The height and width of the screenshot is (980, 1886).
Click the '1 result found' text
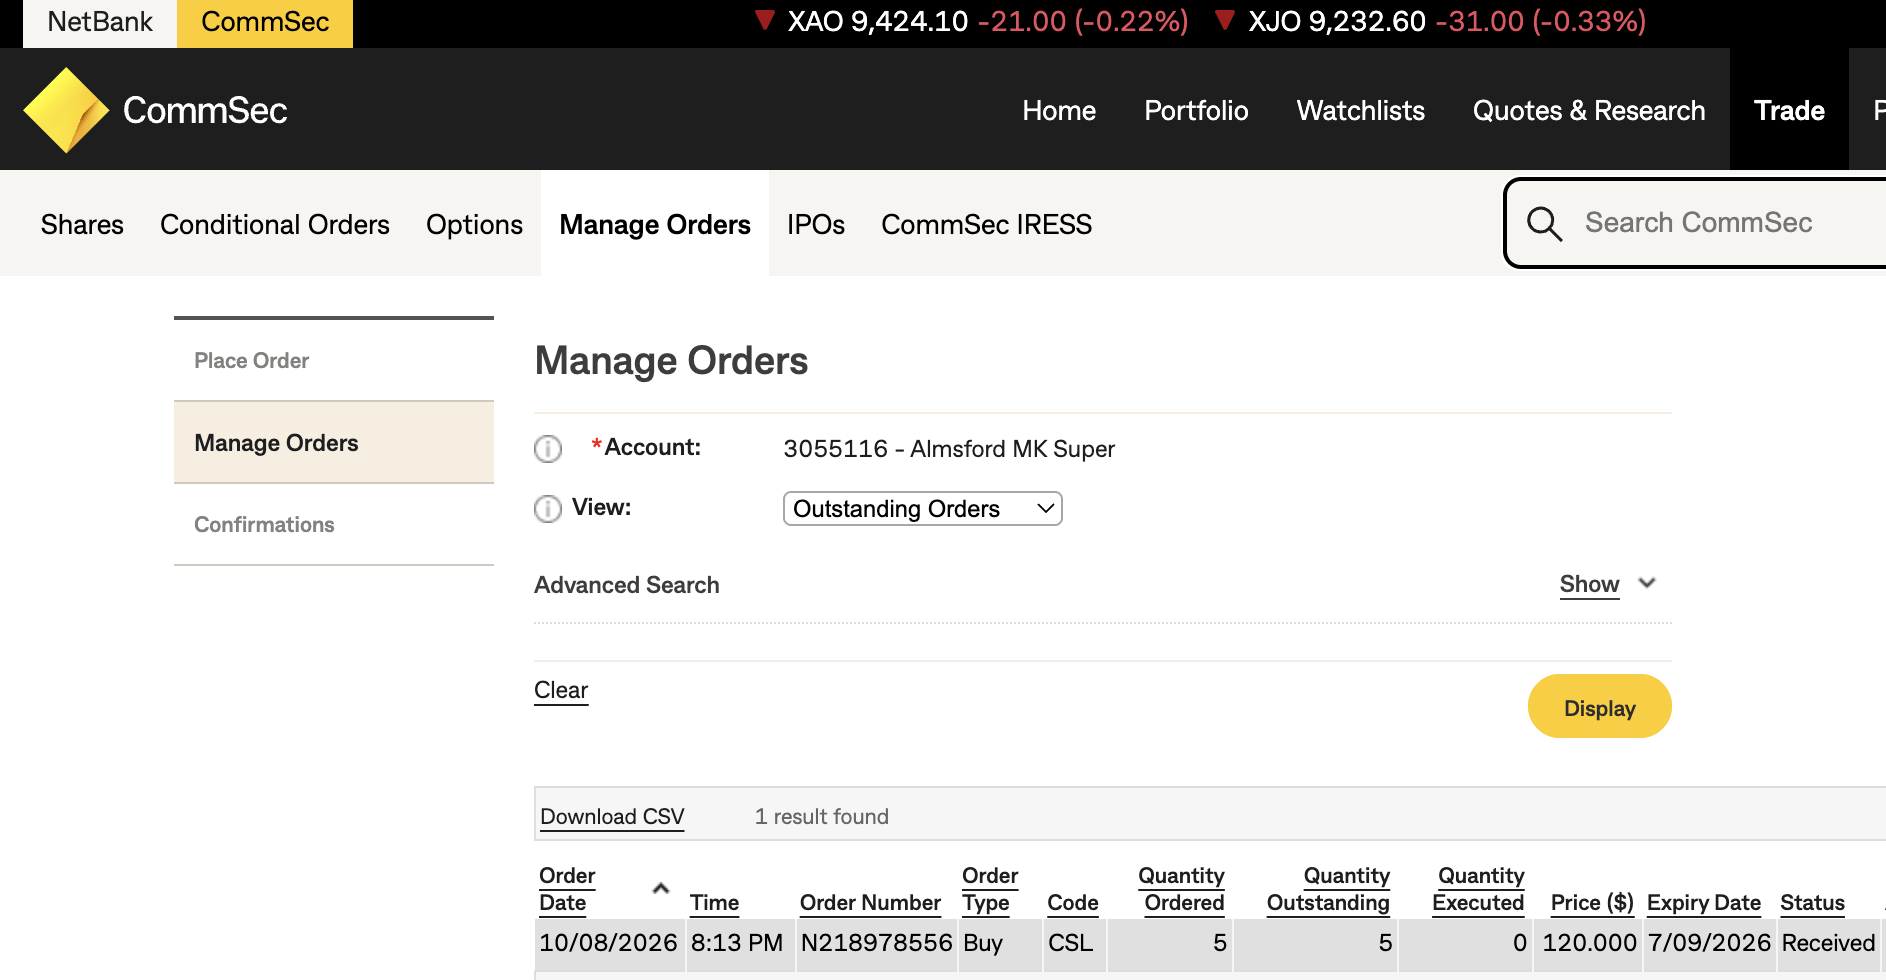coord(821,817)
